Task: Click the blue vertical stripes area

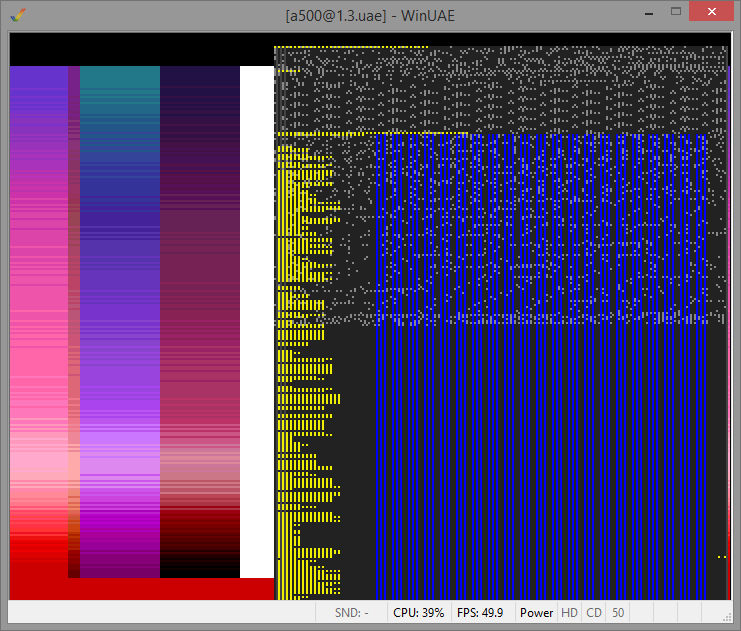Action: 541,367
